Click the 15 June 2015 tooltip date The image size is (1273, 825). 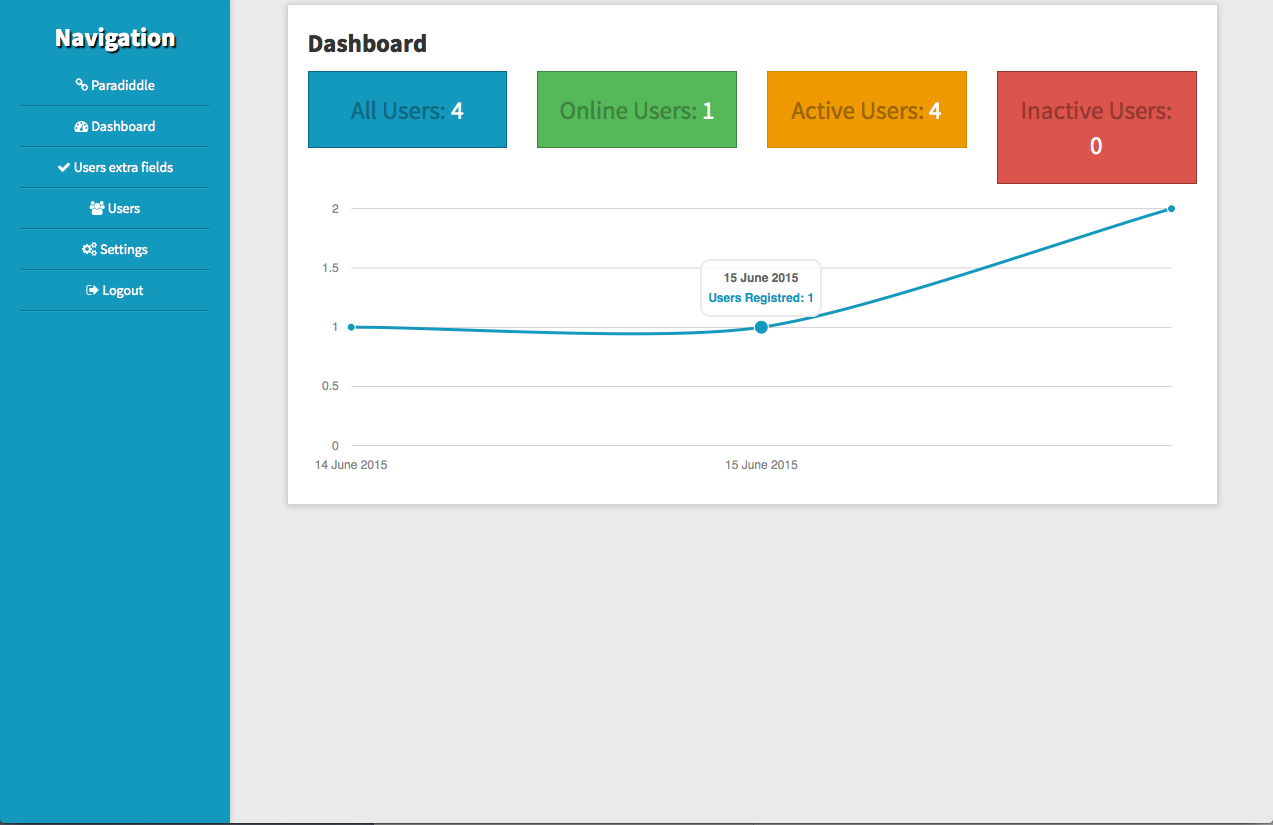click(761, 278)
